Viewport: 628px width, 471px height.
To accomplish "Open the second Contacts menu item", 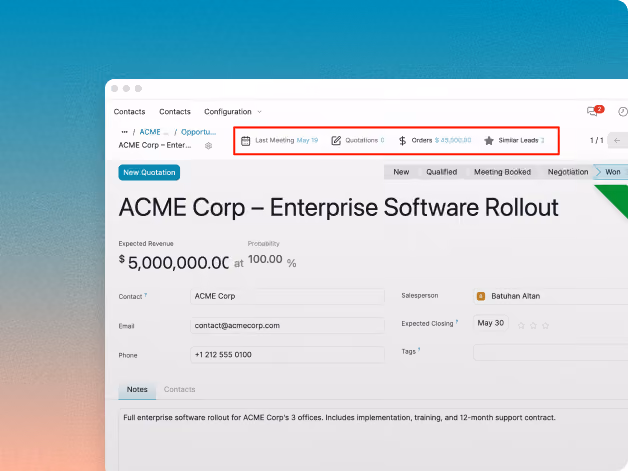I will pyautogui.click(x=175, y=112).
